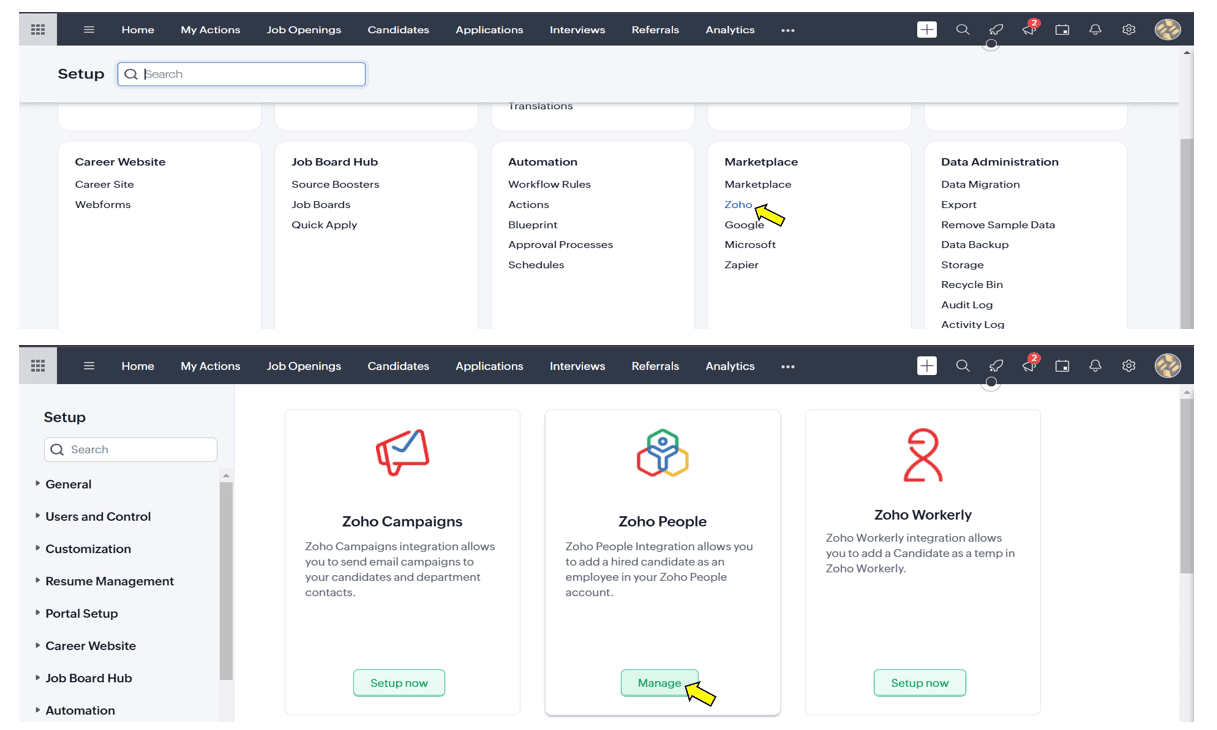This screenshot has width=1217, height=730.
Task: Go to Job Openings in upper navbar
Action: pos(304,30)
